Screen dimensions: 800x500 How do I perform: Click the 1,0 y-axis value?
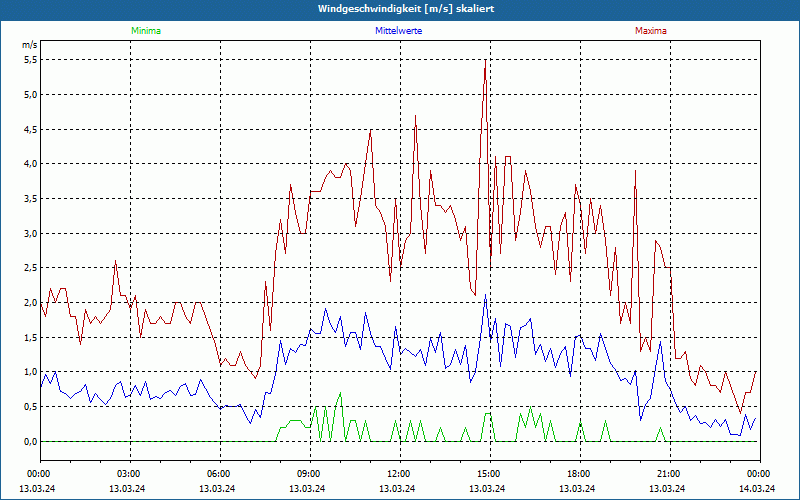(31, 372)
